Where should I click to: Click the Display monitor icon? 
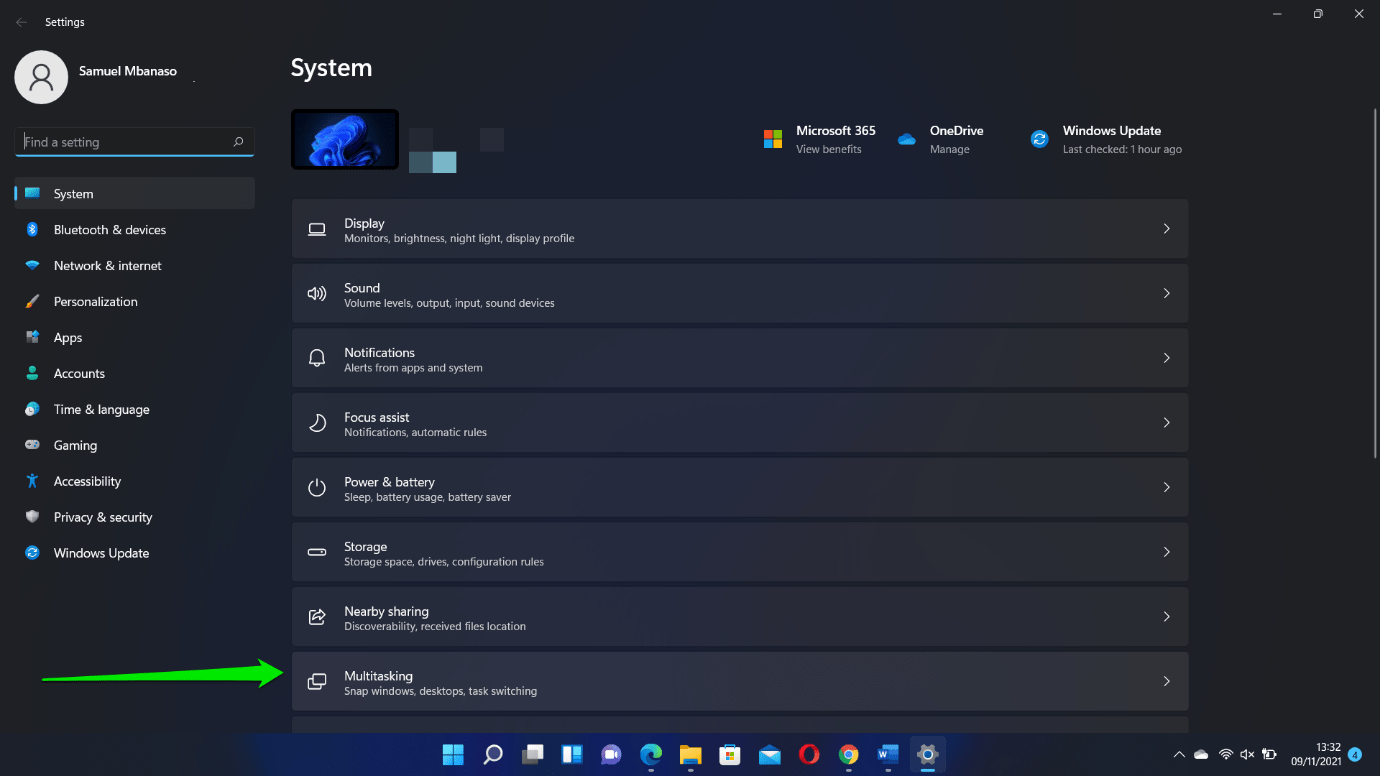[317, 229]
